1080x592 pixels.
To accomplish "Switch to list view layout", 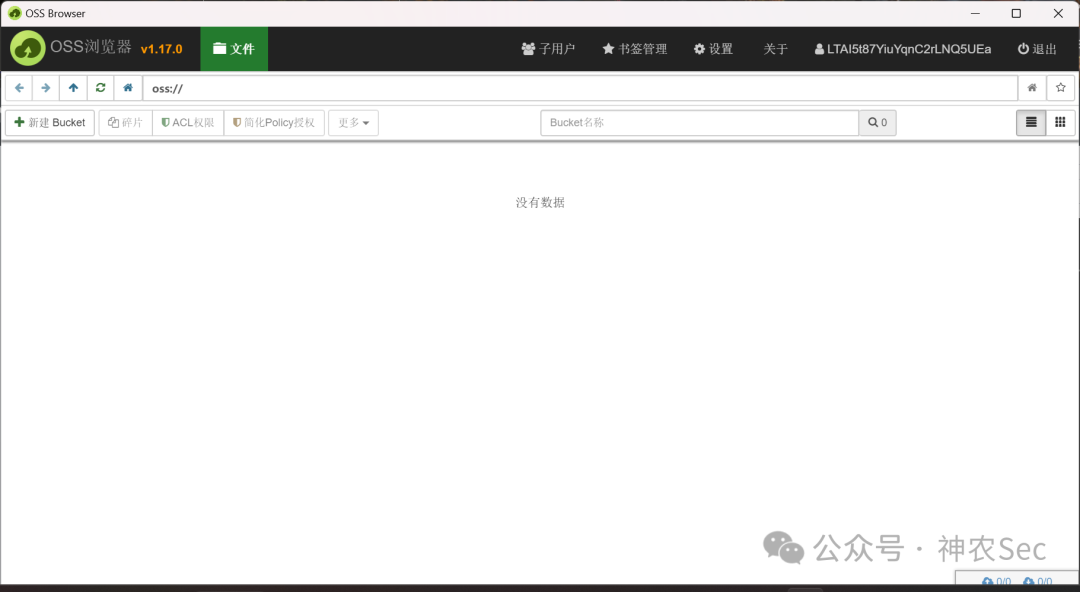I will tap(1031, 123).
